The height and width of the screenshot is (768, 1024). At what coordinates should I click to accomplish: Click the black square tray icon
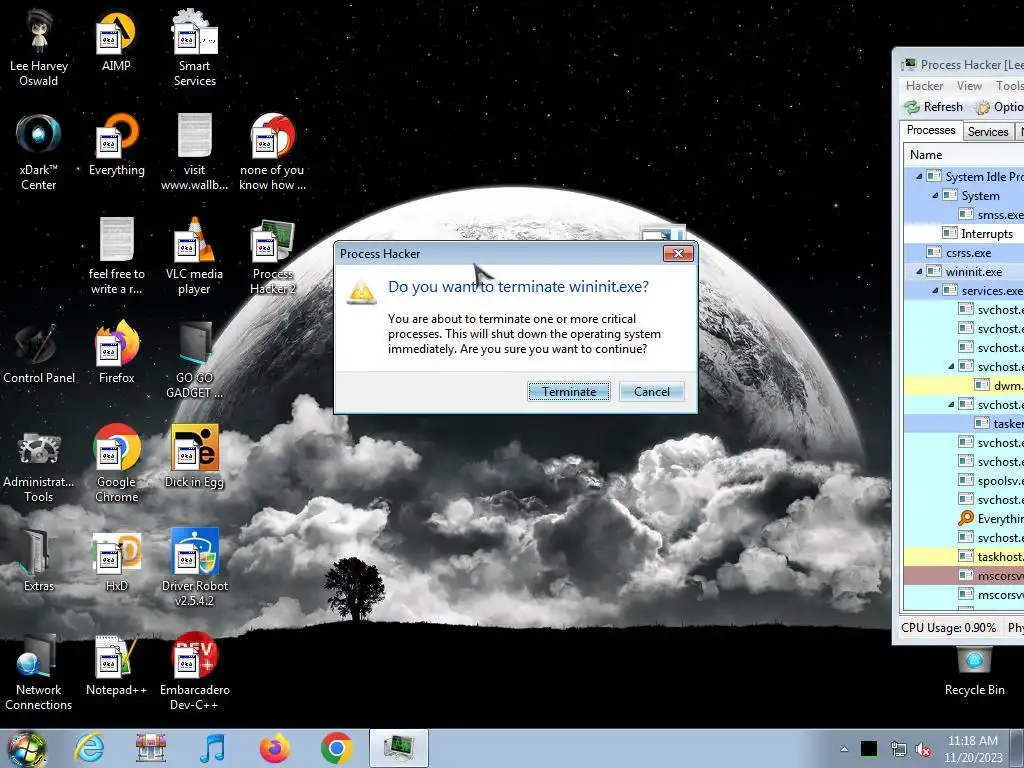[x=869, y=749]
